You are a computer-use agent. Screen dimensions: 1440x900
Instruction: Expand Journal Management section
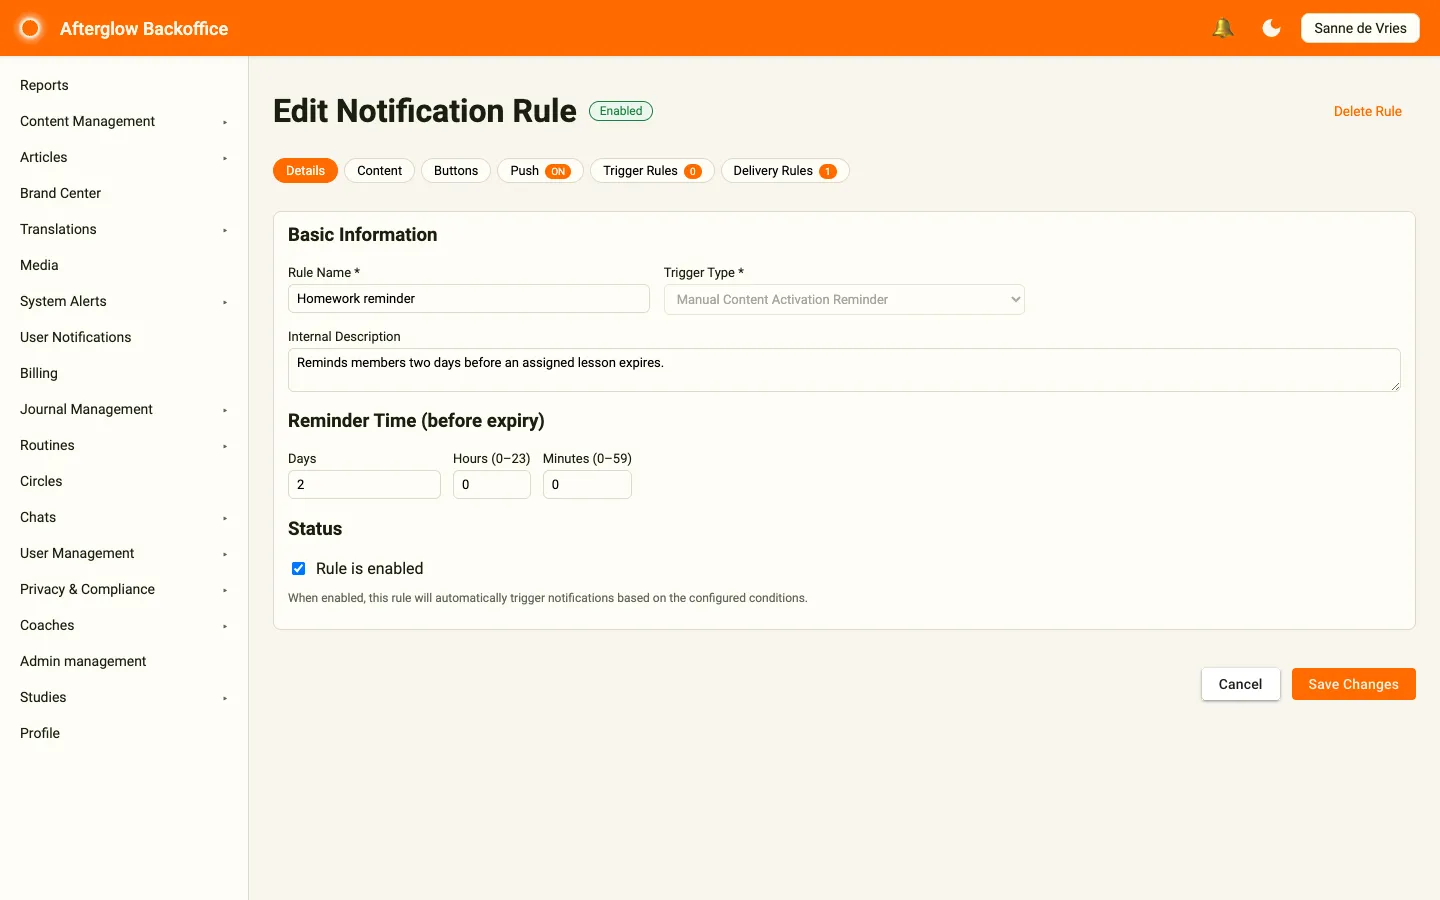[124, 409]
